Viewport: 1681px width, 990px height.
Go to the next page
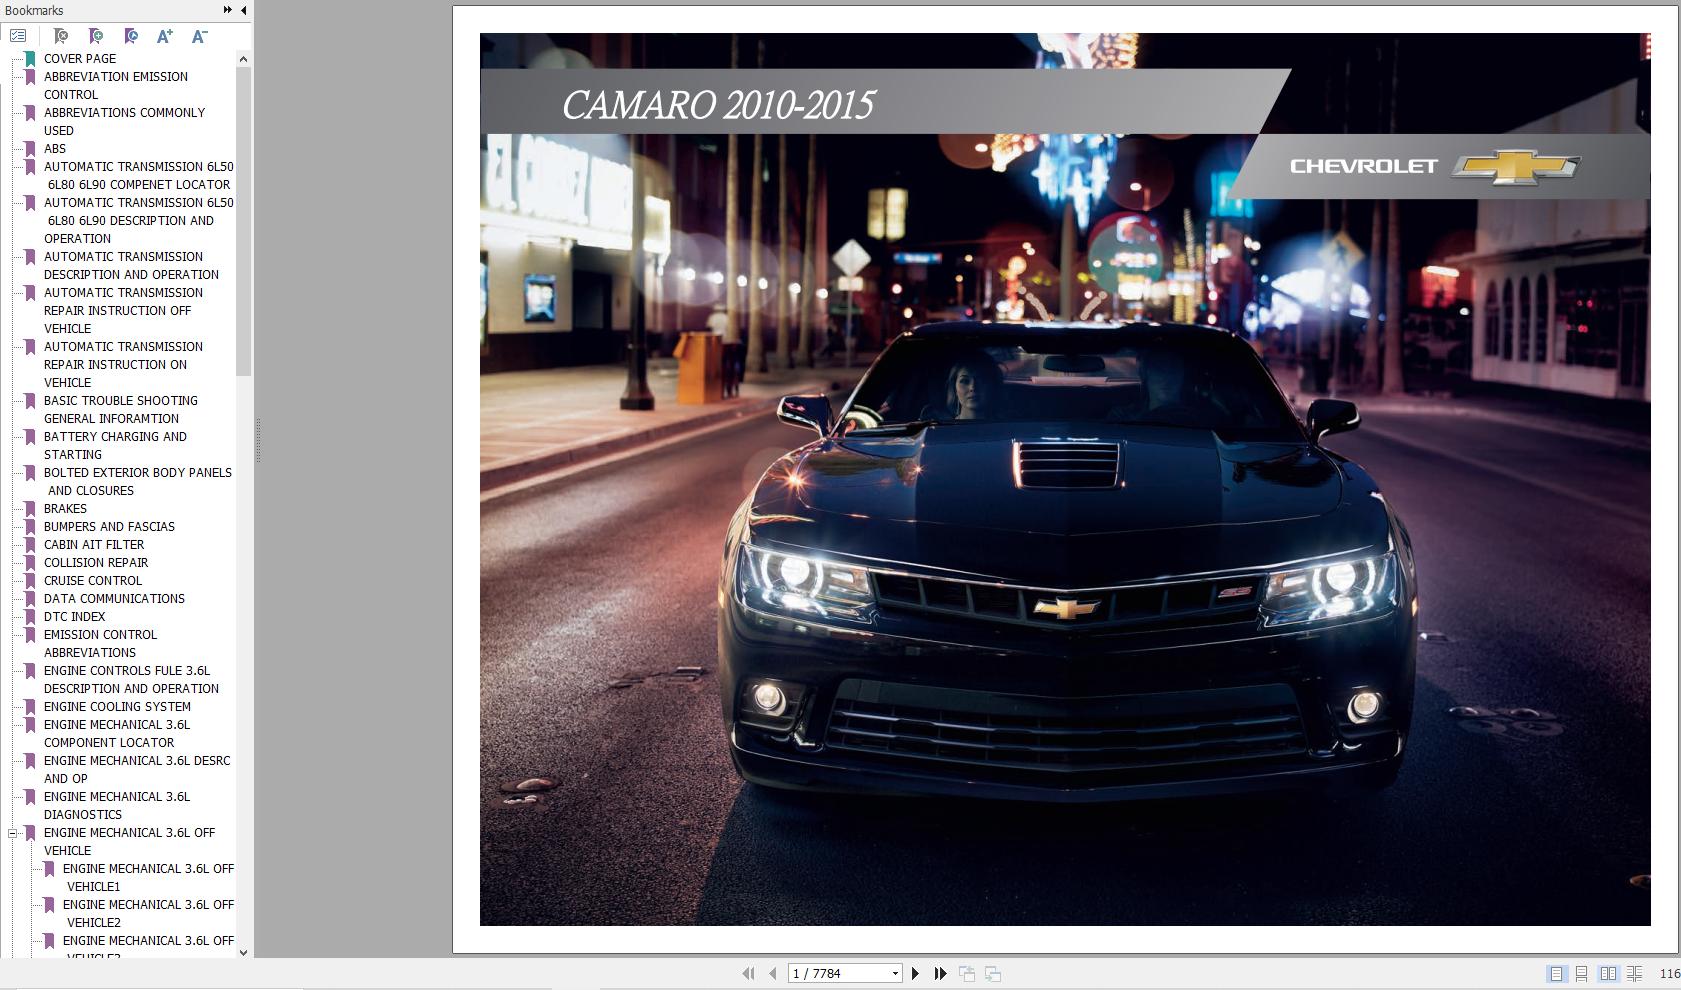[915, 973]
